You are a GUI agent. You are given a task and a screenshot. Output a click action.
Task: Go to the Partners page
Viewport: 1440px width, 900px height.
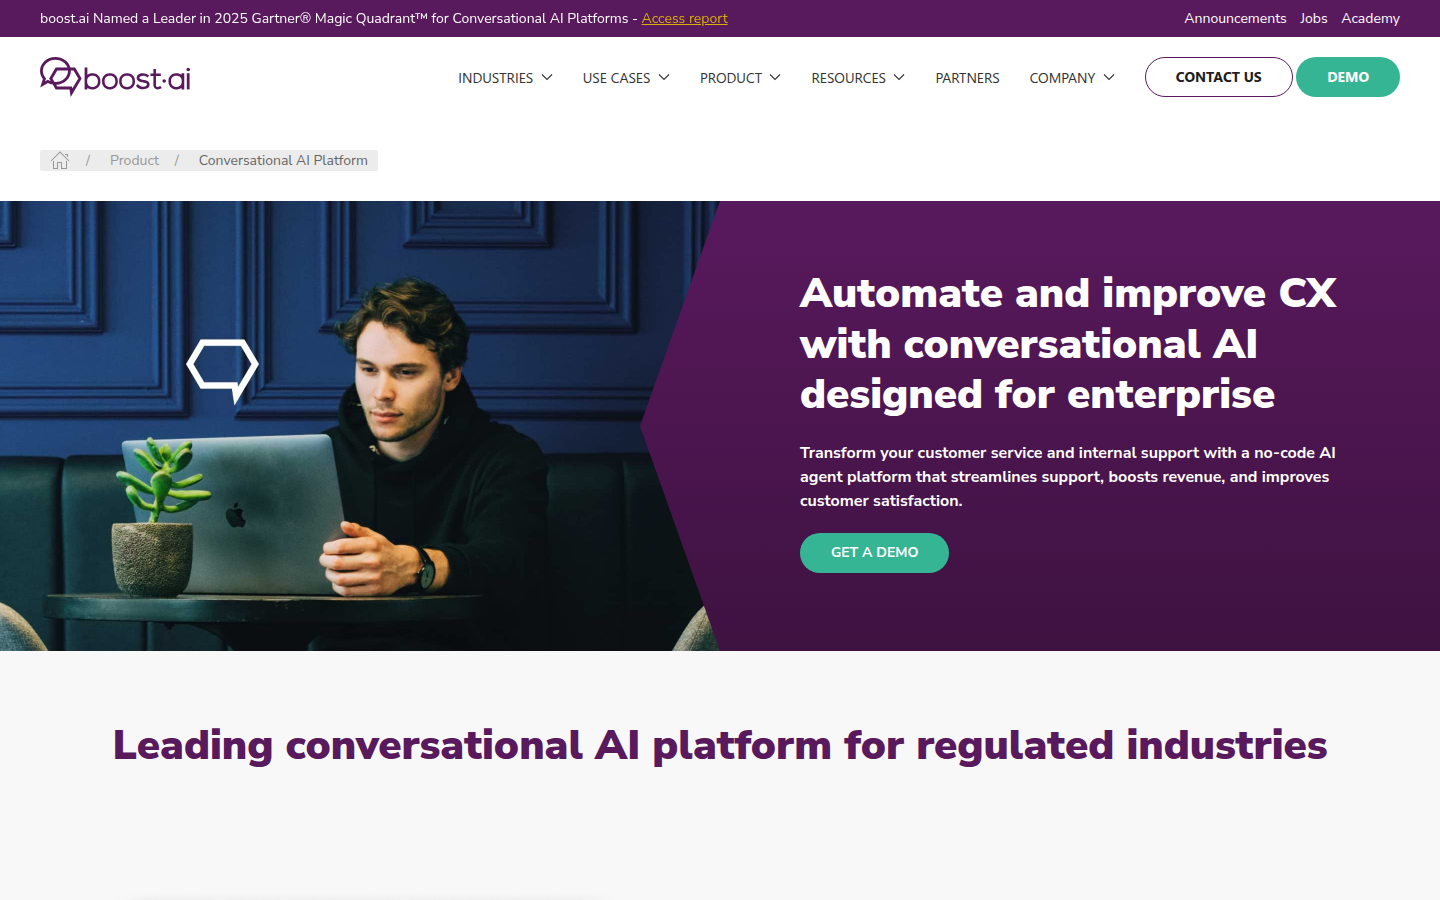tap(967, 78)
